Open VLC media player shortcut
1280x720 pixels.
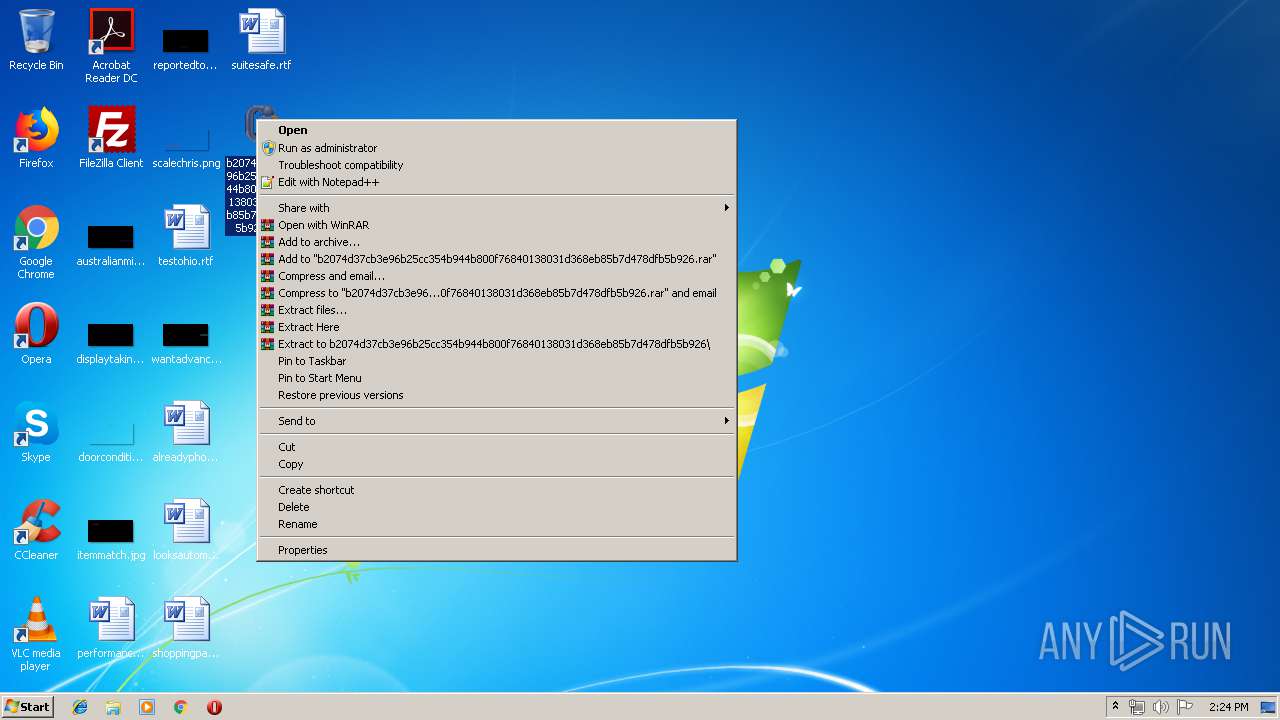tap(36, 634)
